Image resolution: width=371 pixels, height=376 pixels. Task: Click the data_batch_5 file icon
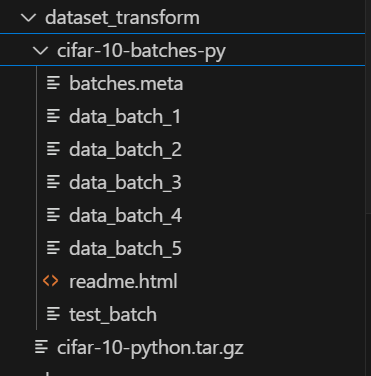pos(53,248)
